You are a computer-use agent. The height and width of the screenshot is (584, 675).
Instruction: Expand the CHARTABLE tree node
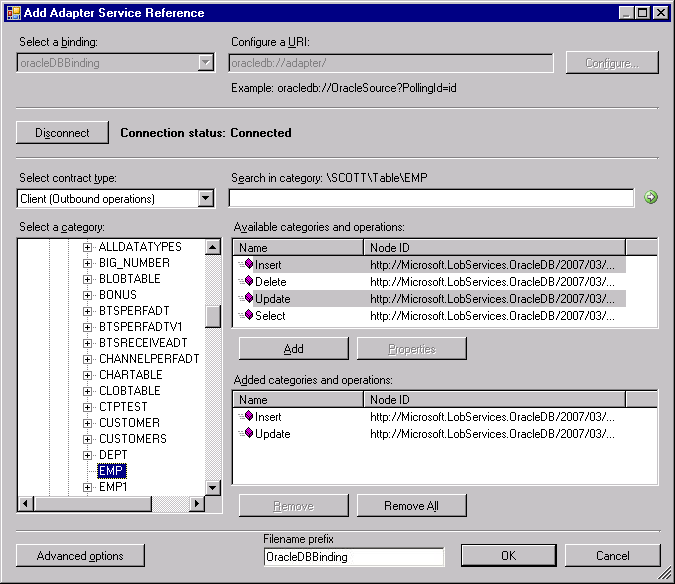pyautogui.click(x=87, y=375)
